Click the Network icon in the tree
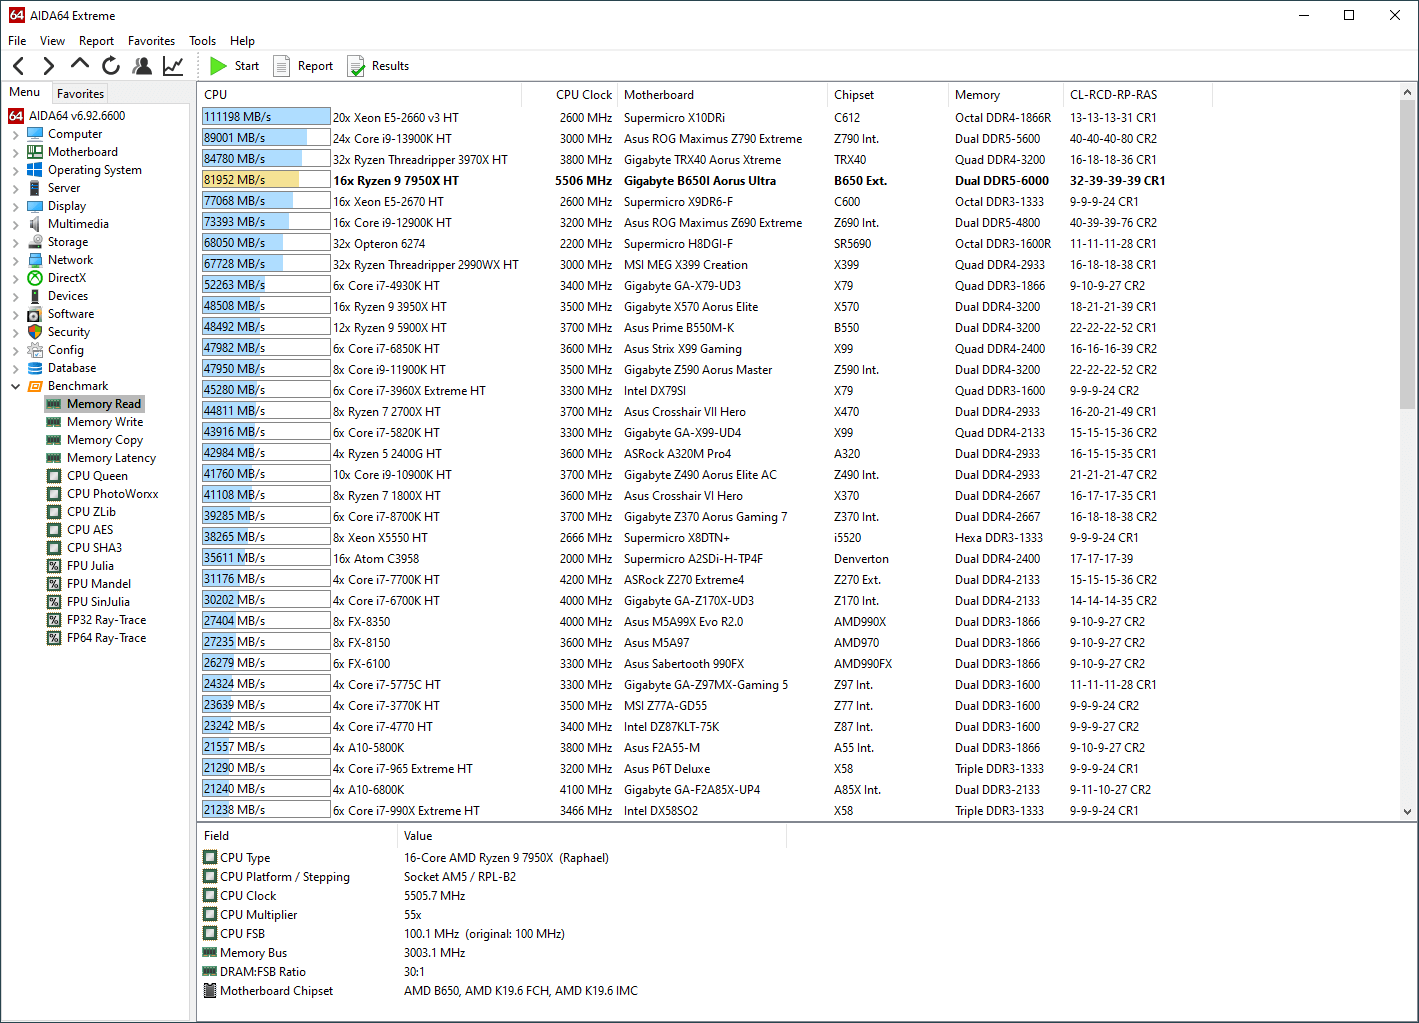Screen dimensions: 1419x1023 (36, 260)
